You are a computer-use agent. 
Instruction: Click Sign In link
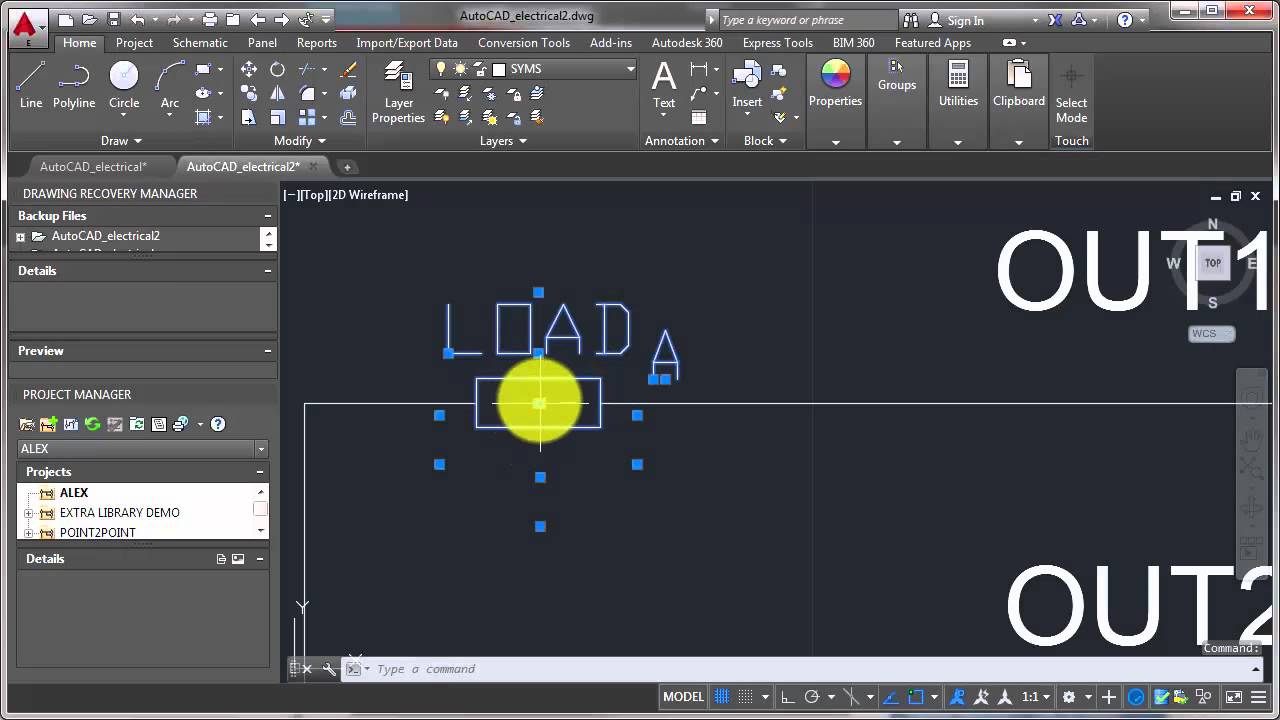pos(965,20)
